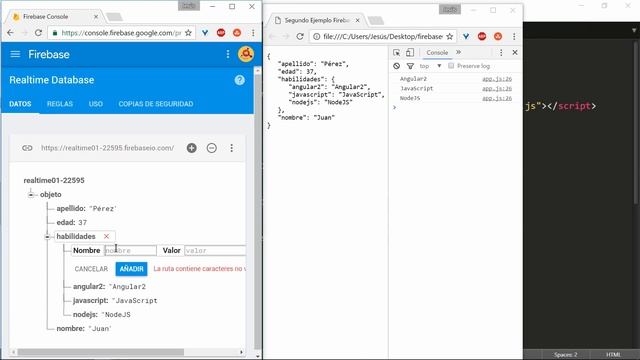640x360 pixels.
Task: Select the apellido tree row
Action: [87, 209]
